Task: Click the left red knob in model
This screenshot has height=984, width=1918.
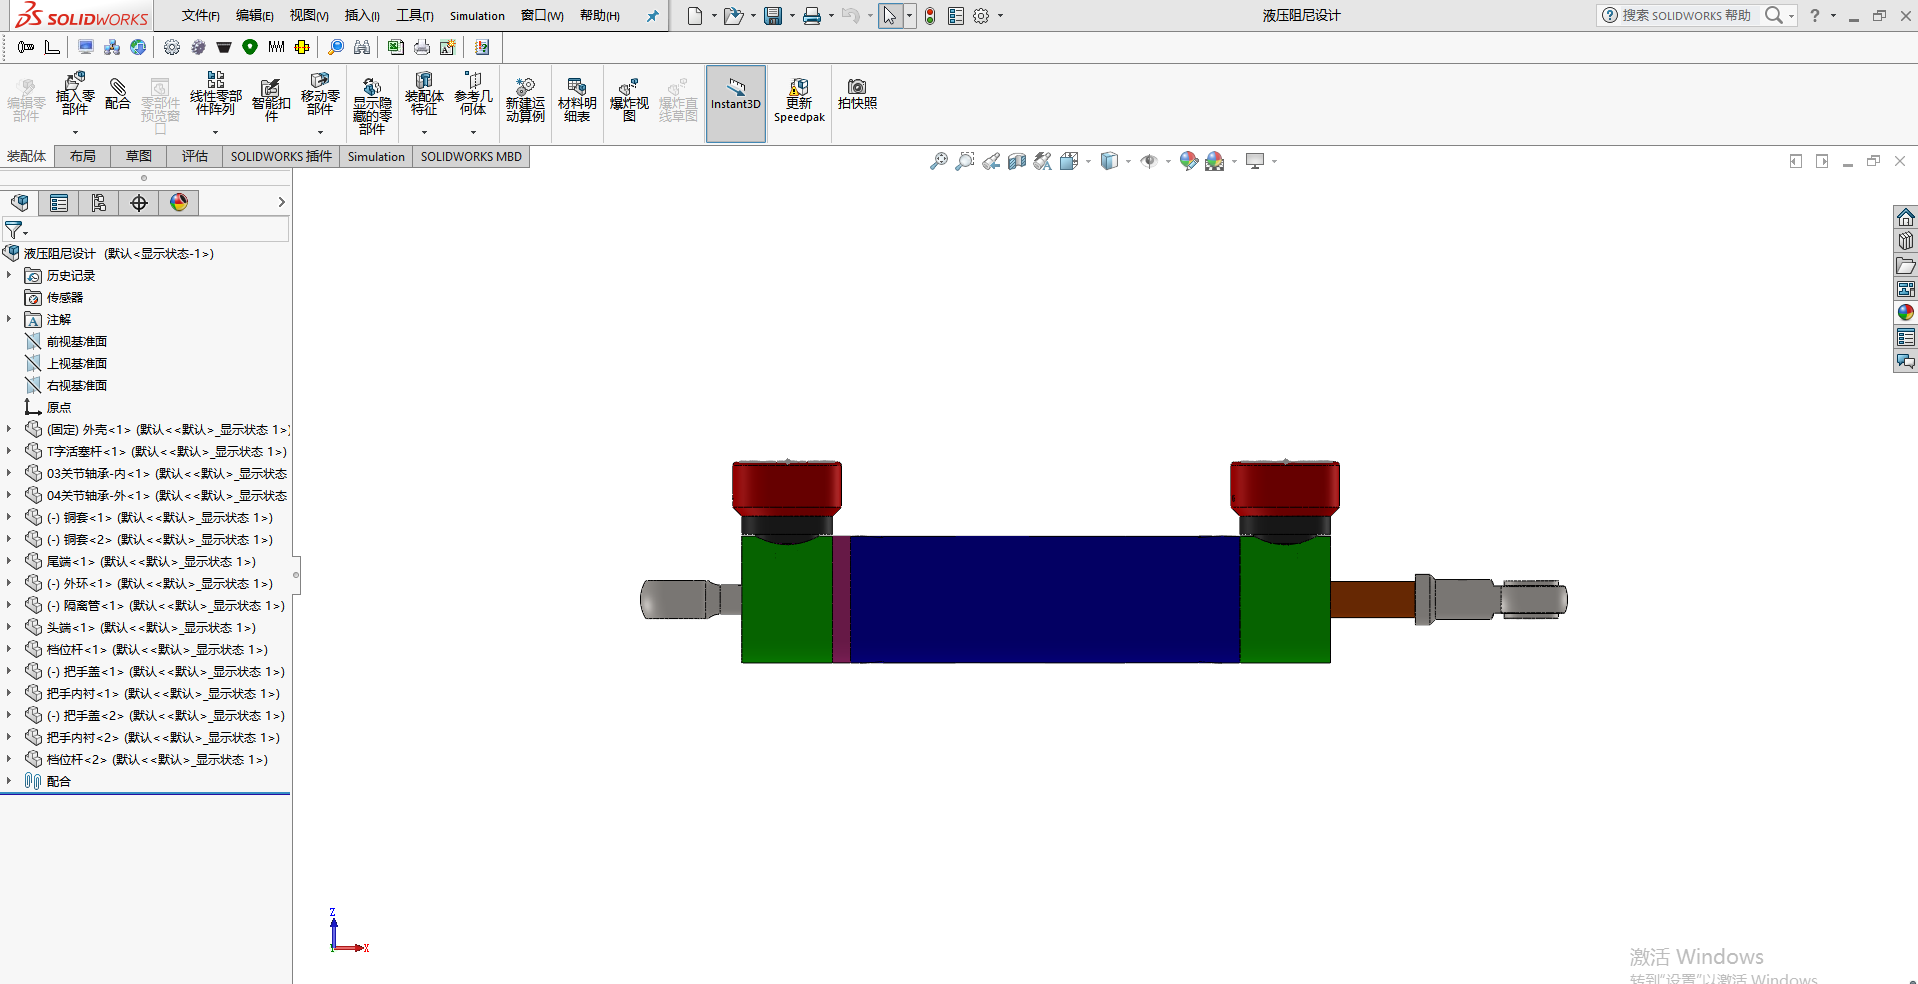Action: [787, 488]
